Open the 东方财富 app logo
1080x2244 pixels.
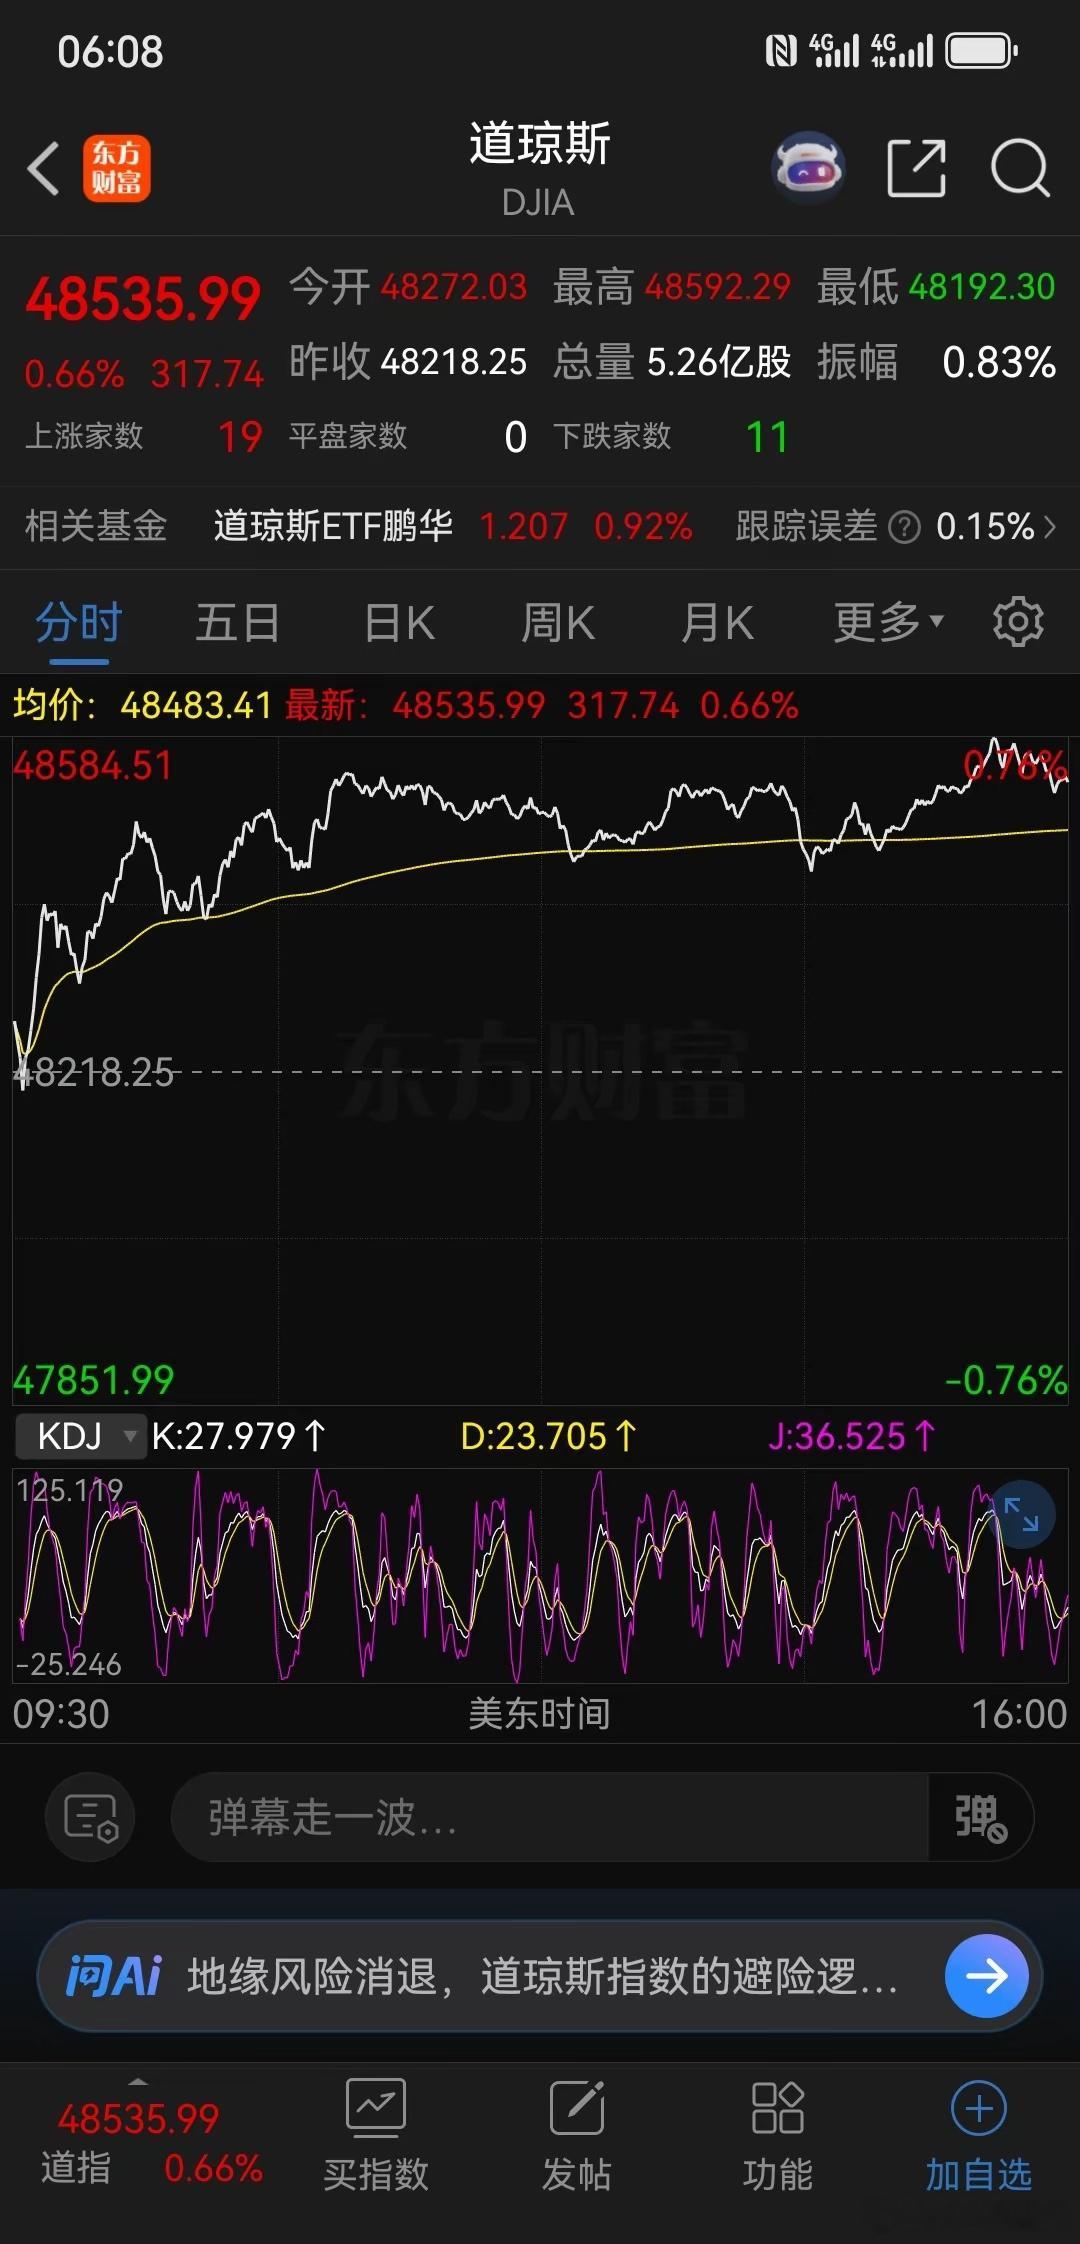117,168
